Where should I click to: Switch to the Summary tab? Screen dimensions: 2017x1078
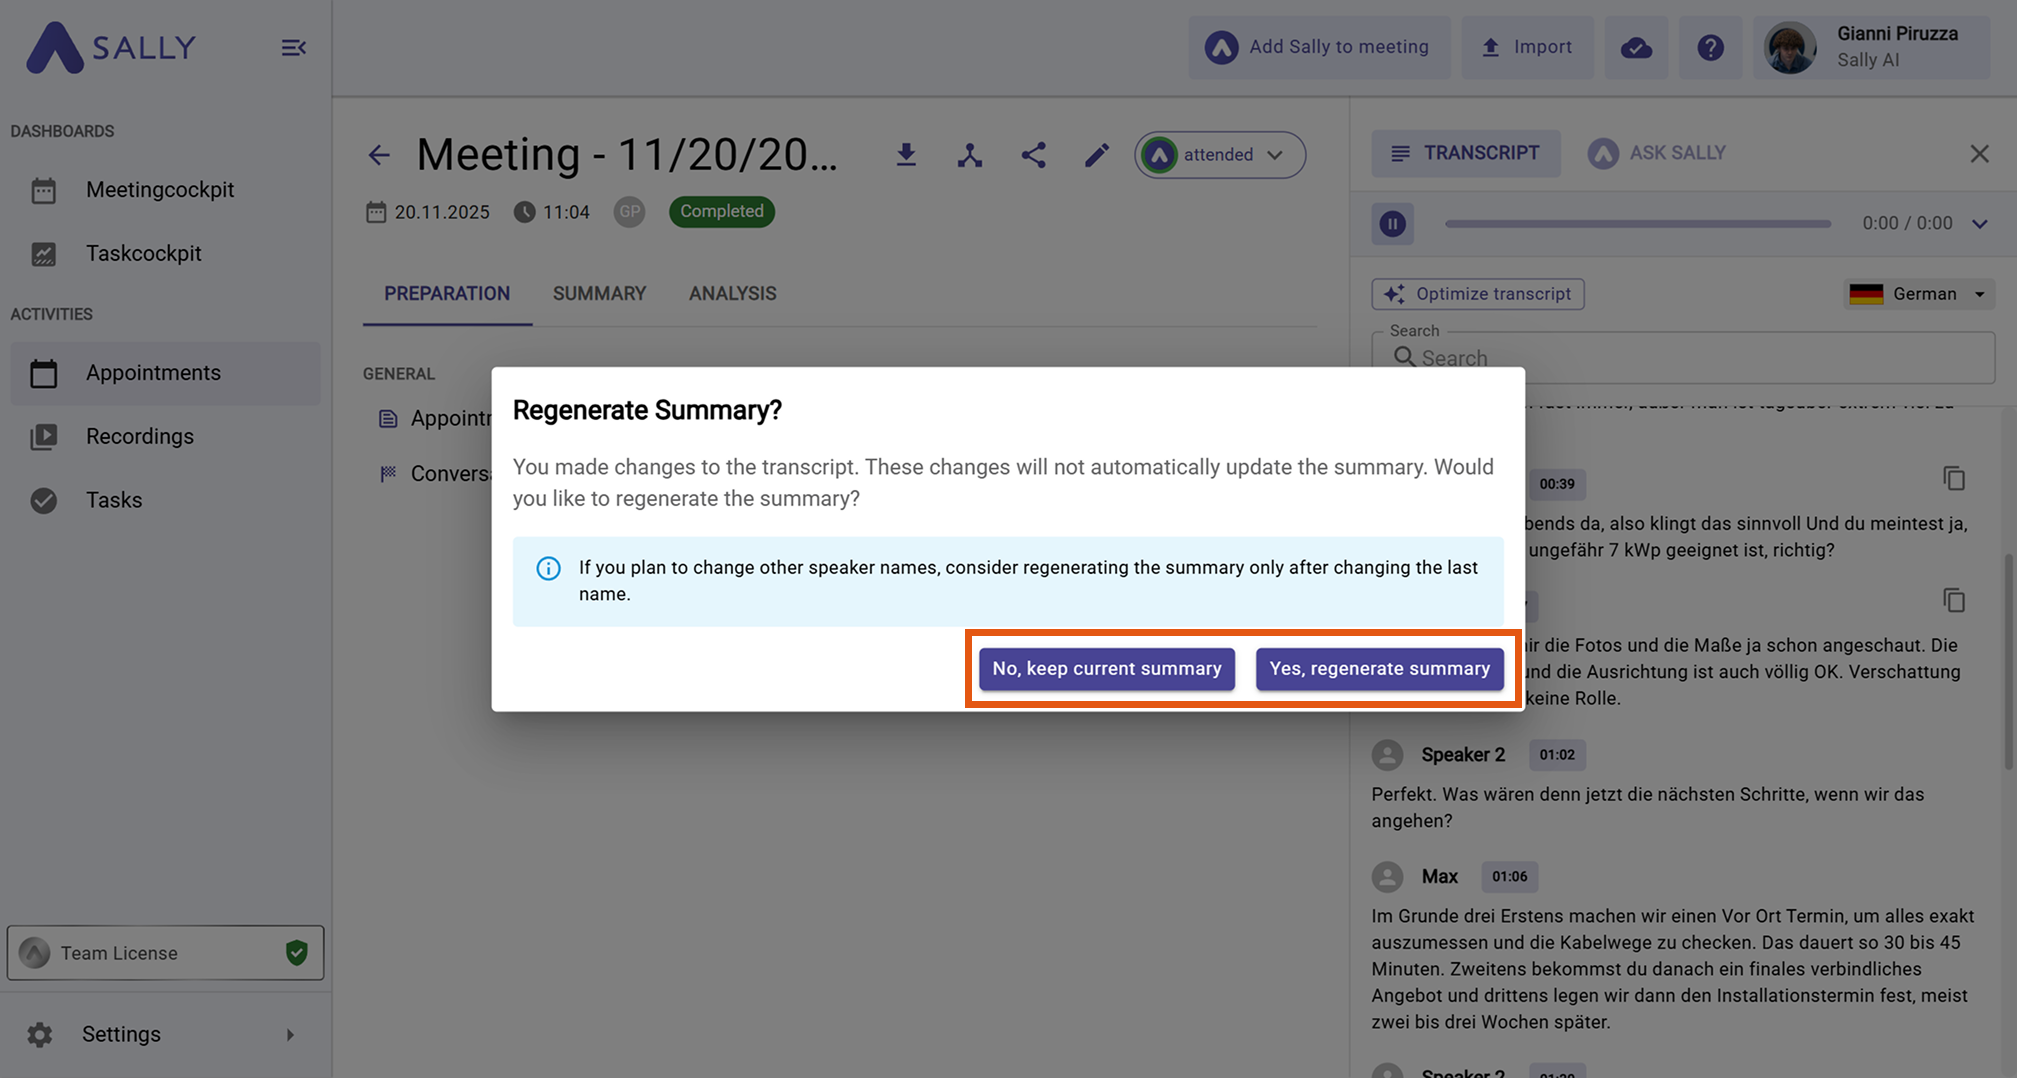click(599, 294)
